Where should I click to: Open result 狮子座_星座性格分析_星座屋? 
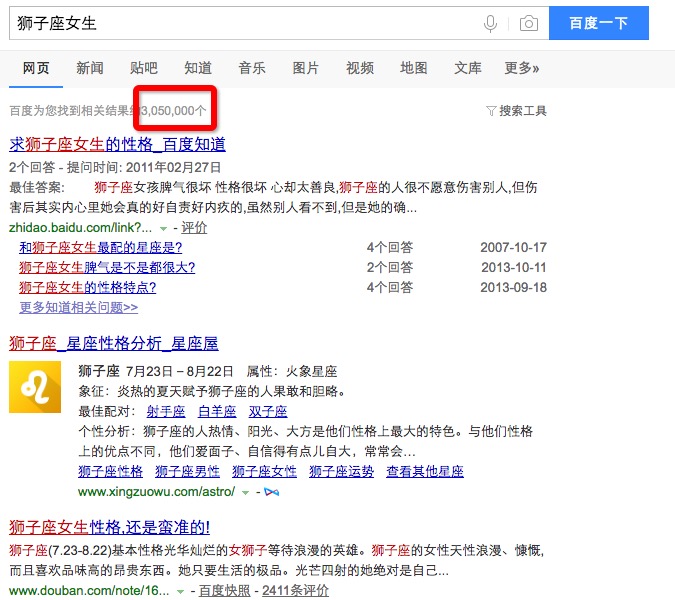(114, 343)
